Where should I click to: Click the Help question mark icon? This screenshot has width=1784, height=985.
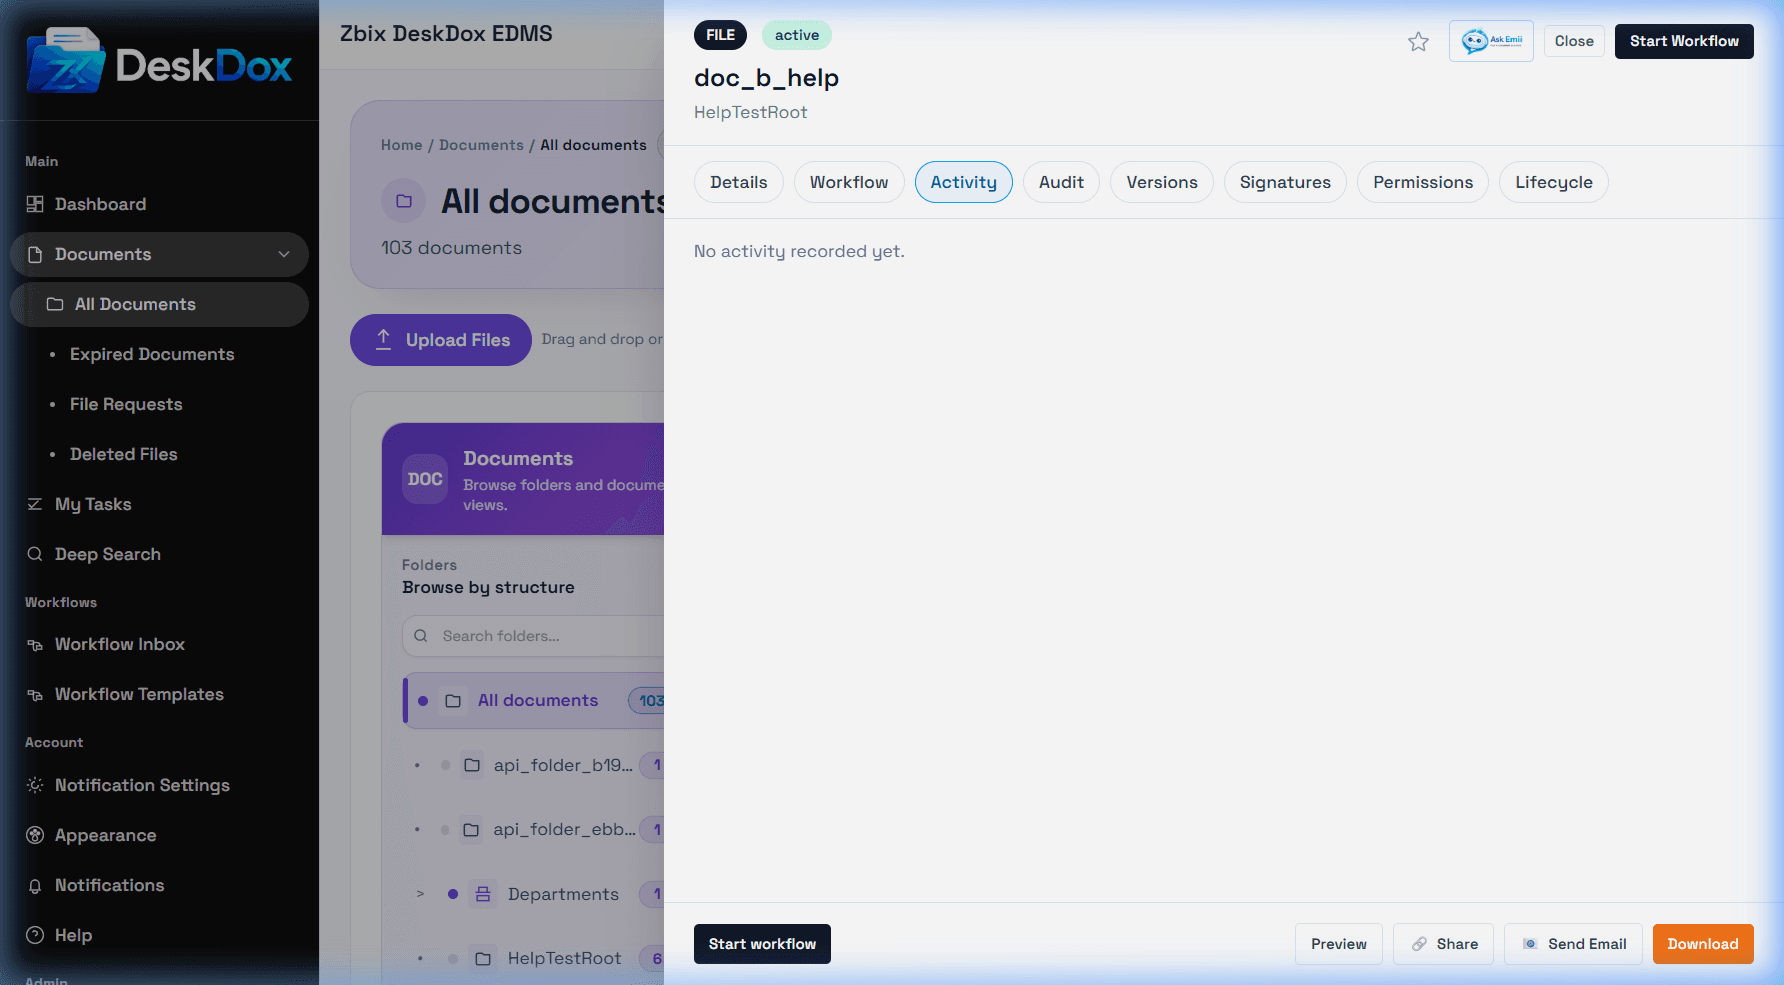[x=35, y=935]
